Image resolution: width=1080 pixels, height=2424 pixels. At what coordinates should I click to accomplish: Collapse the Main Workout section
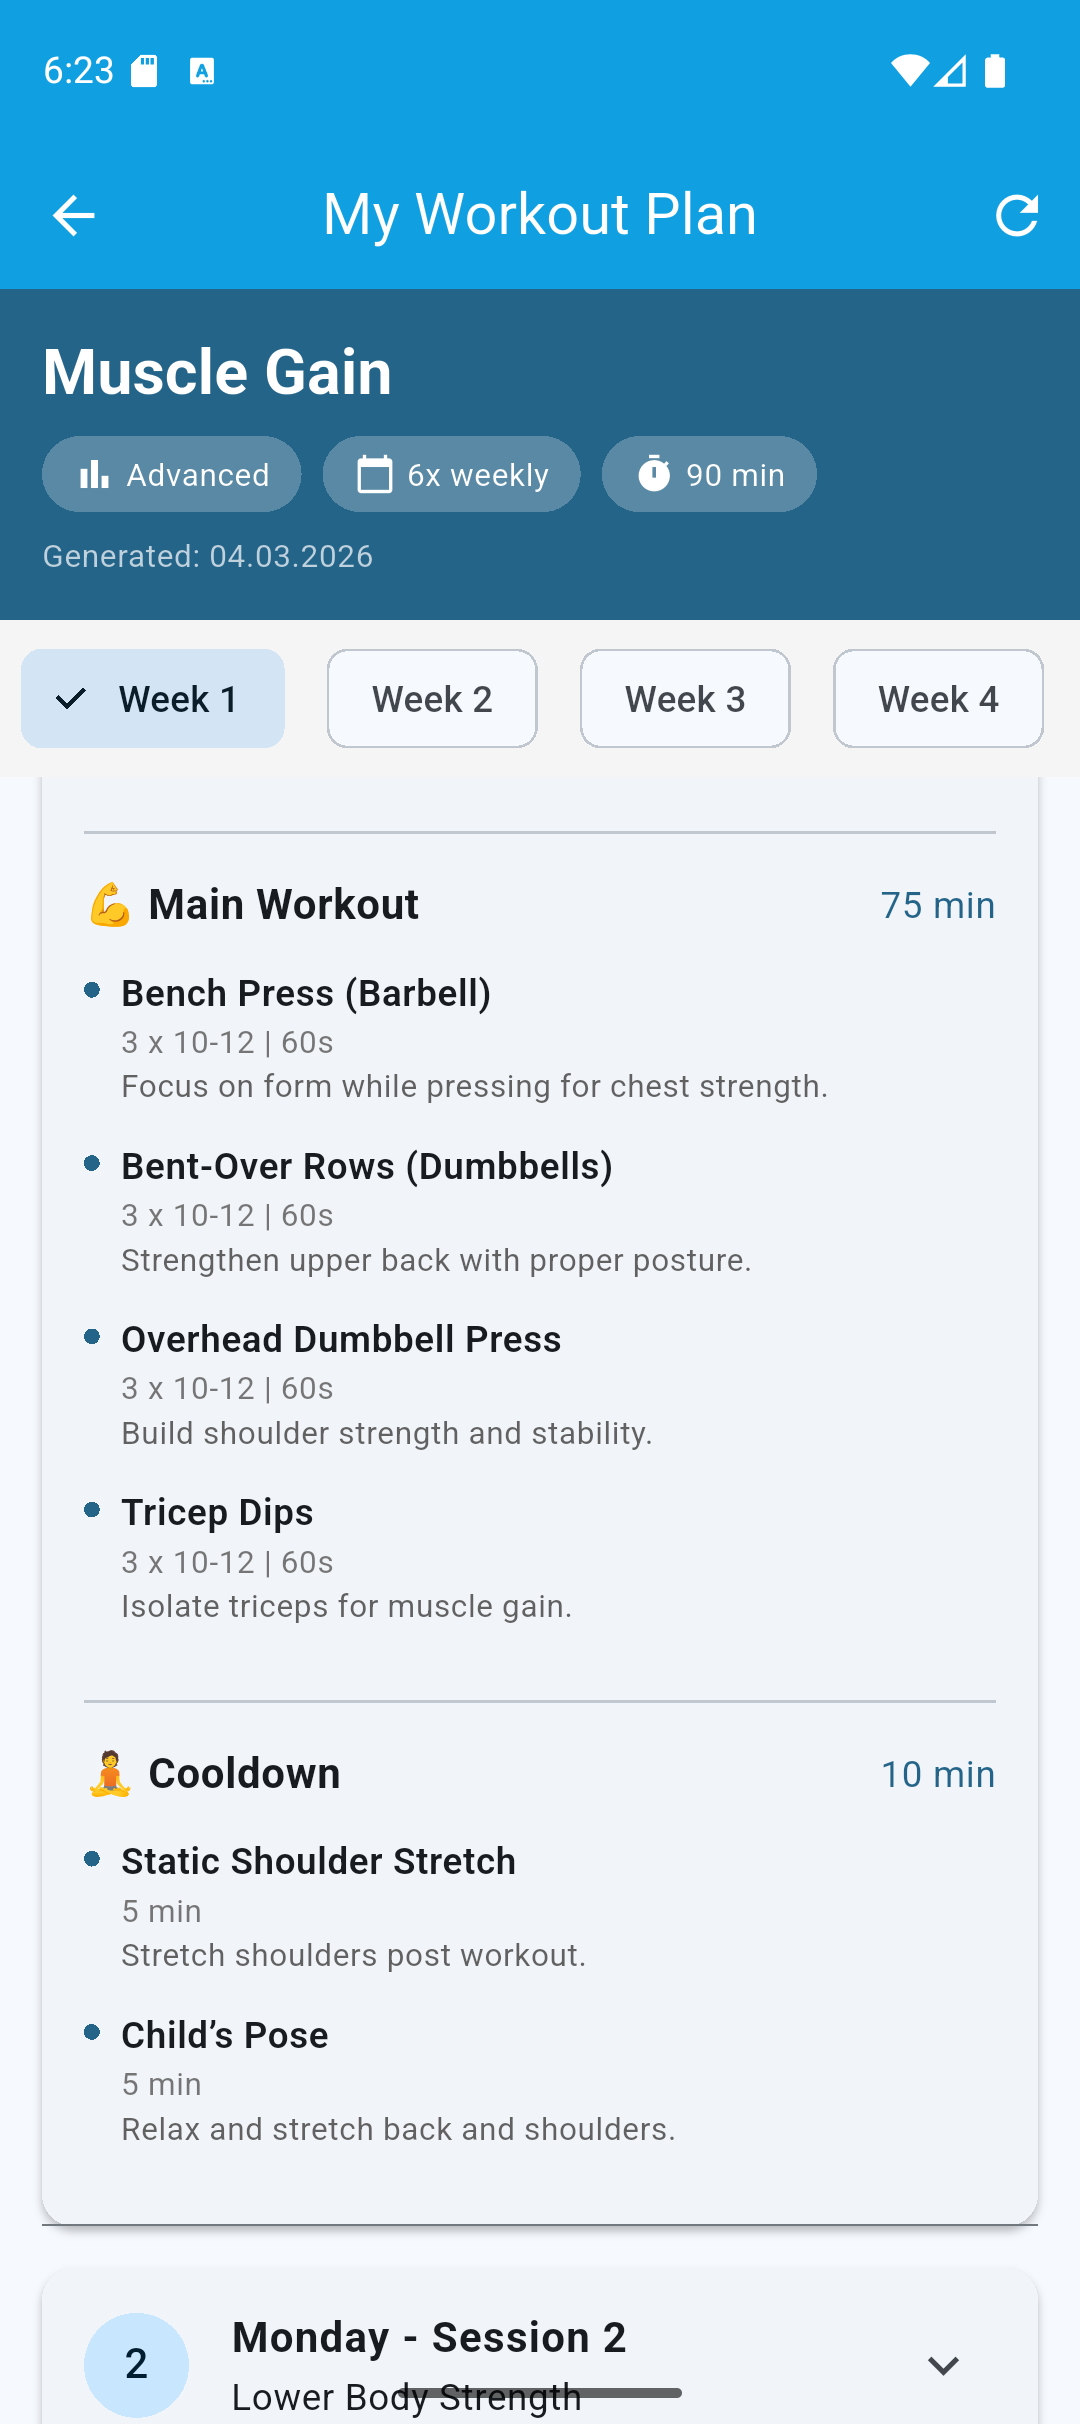(283, 903)
